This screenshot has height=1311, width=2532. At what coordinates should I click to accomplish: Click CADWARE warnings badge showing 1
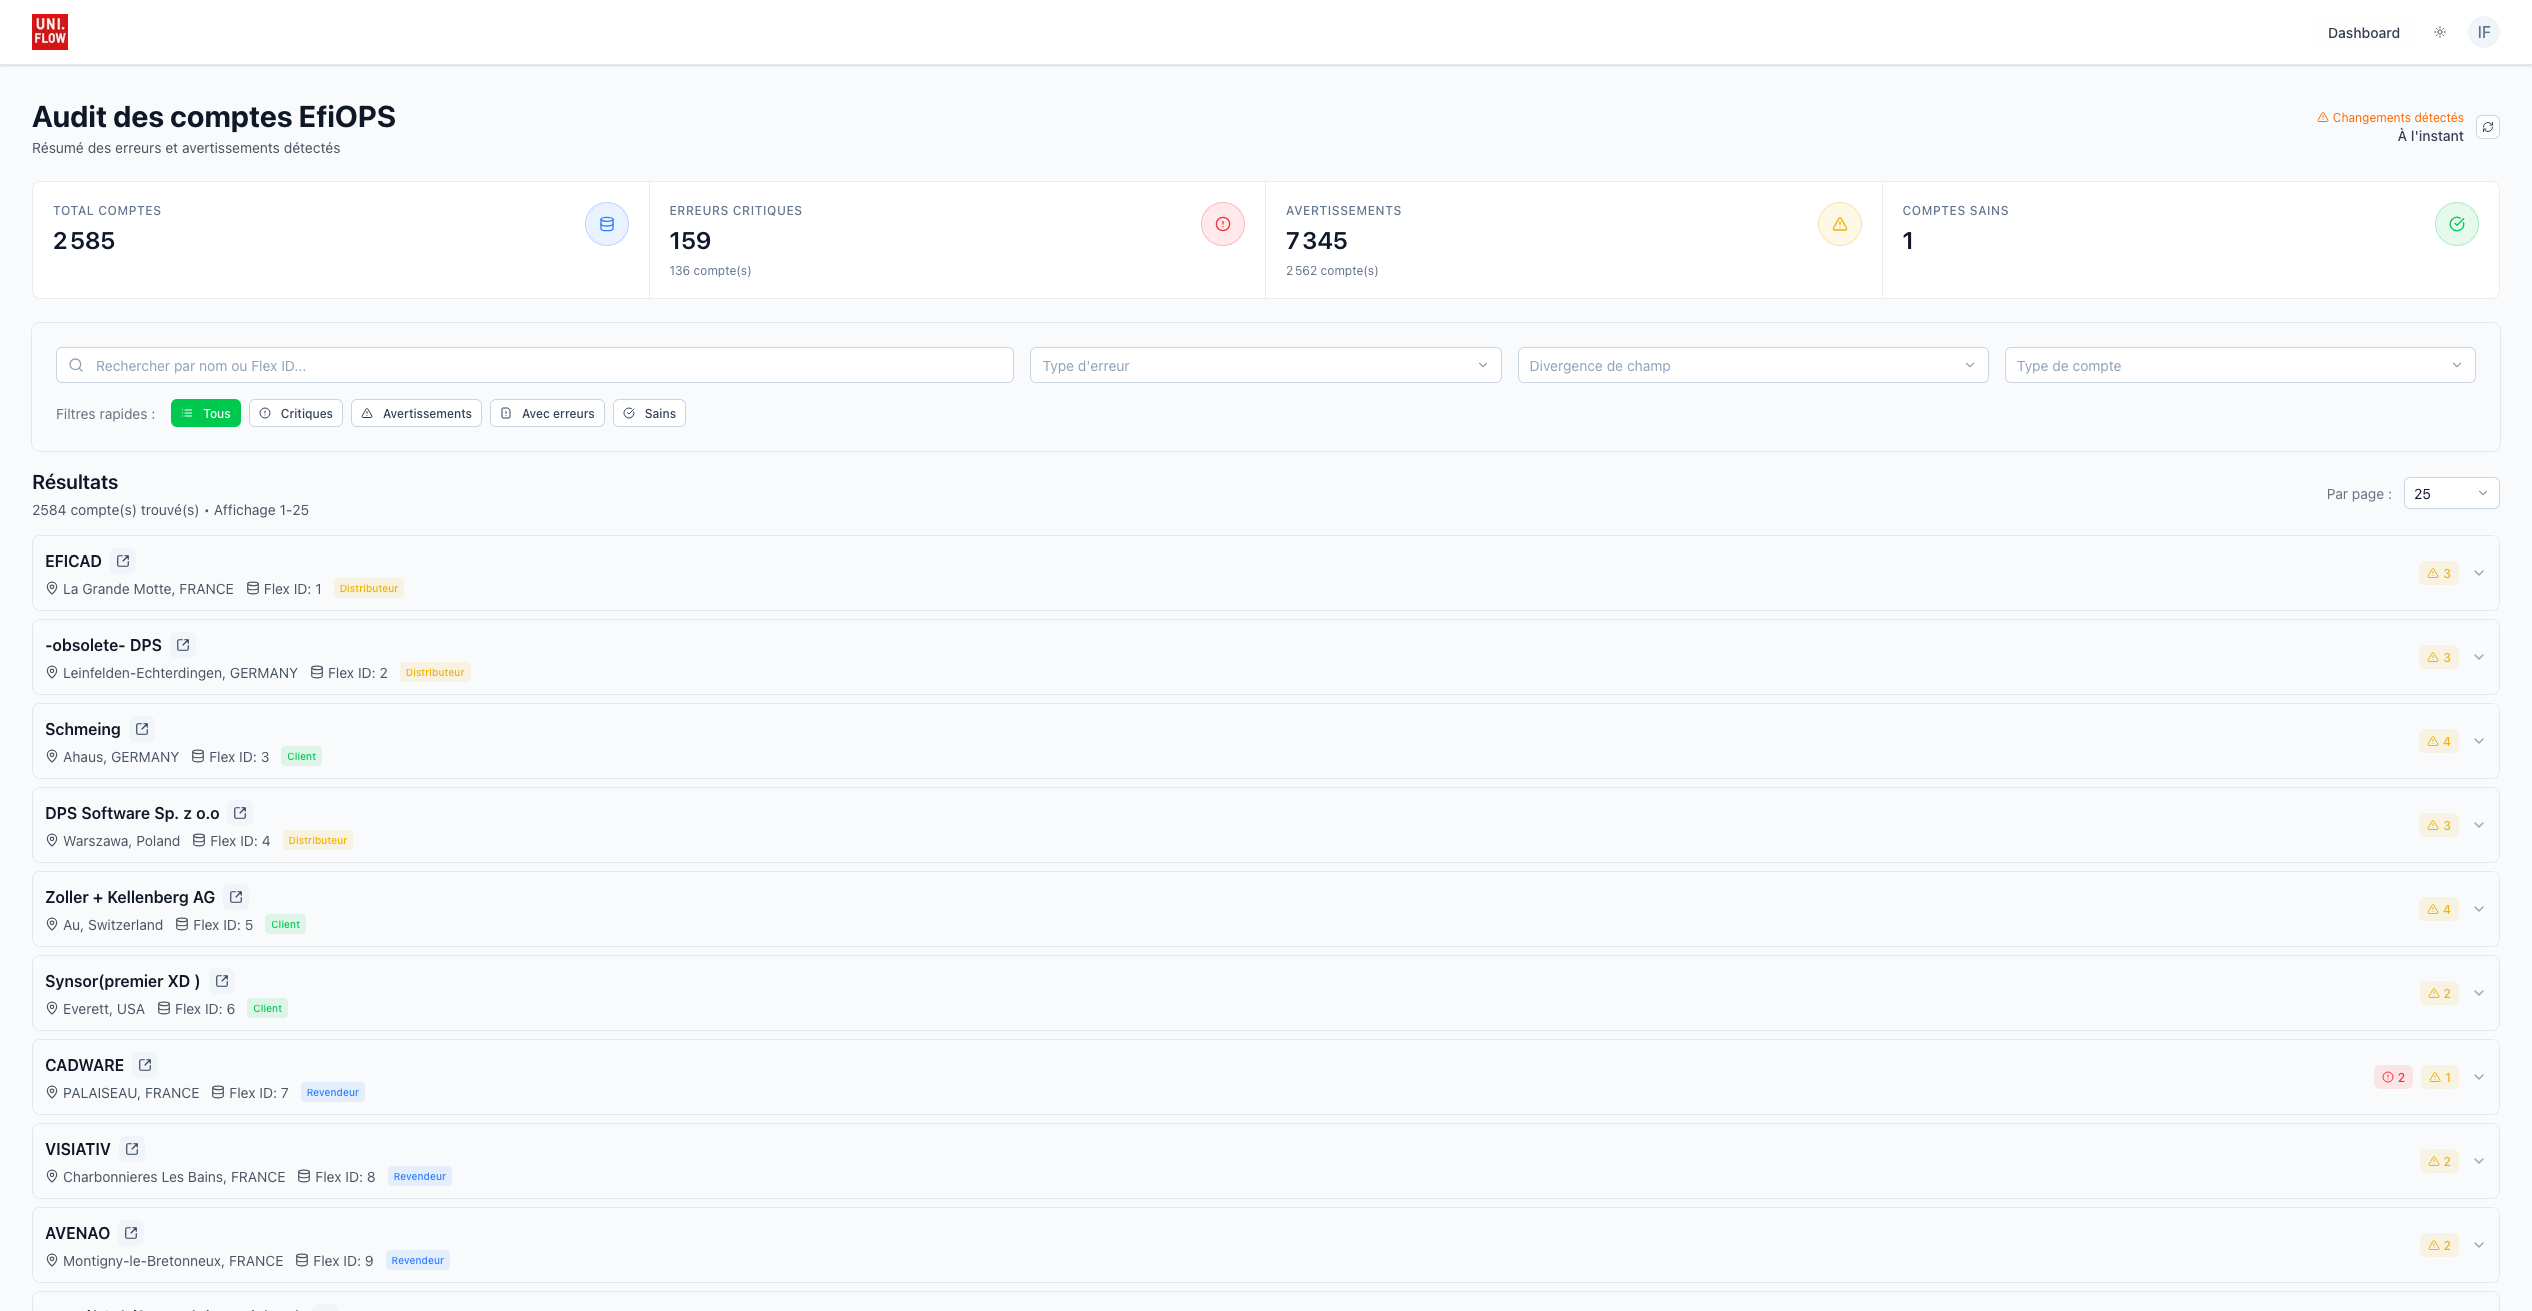coord(2440,1077)
